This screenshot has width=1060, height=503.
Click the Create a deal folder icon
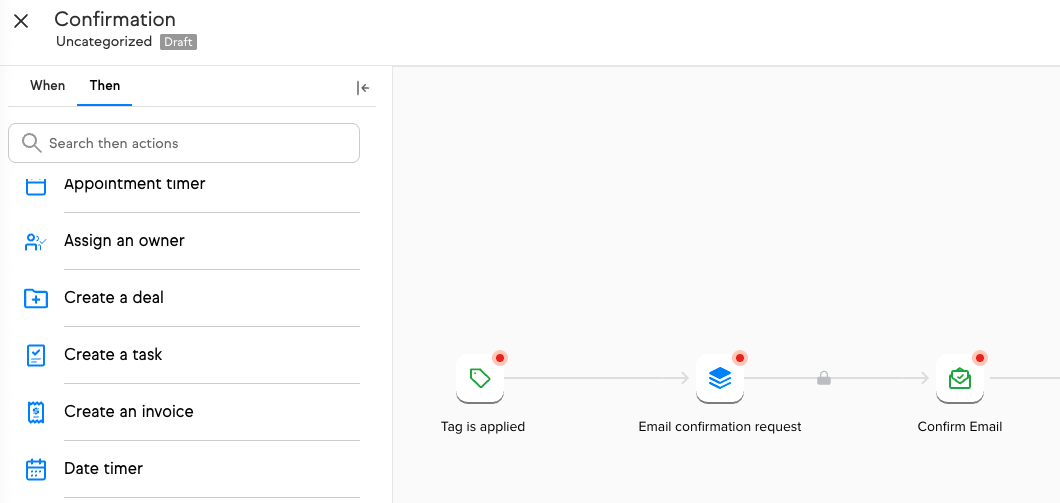point(36,298)
